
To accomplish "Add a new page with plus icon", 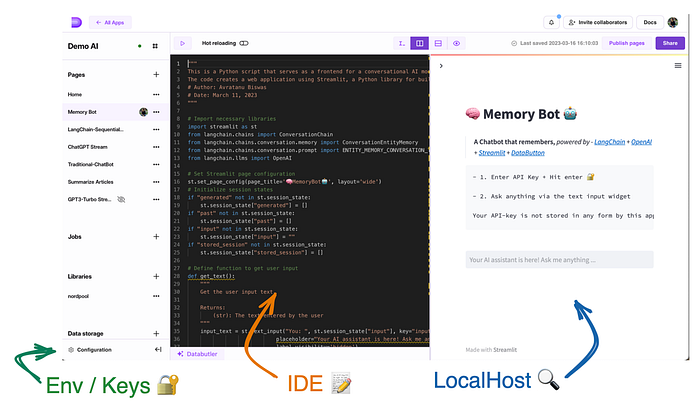I will pos(156,75).
